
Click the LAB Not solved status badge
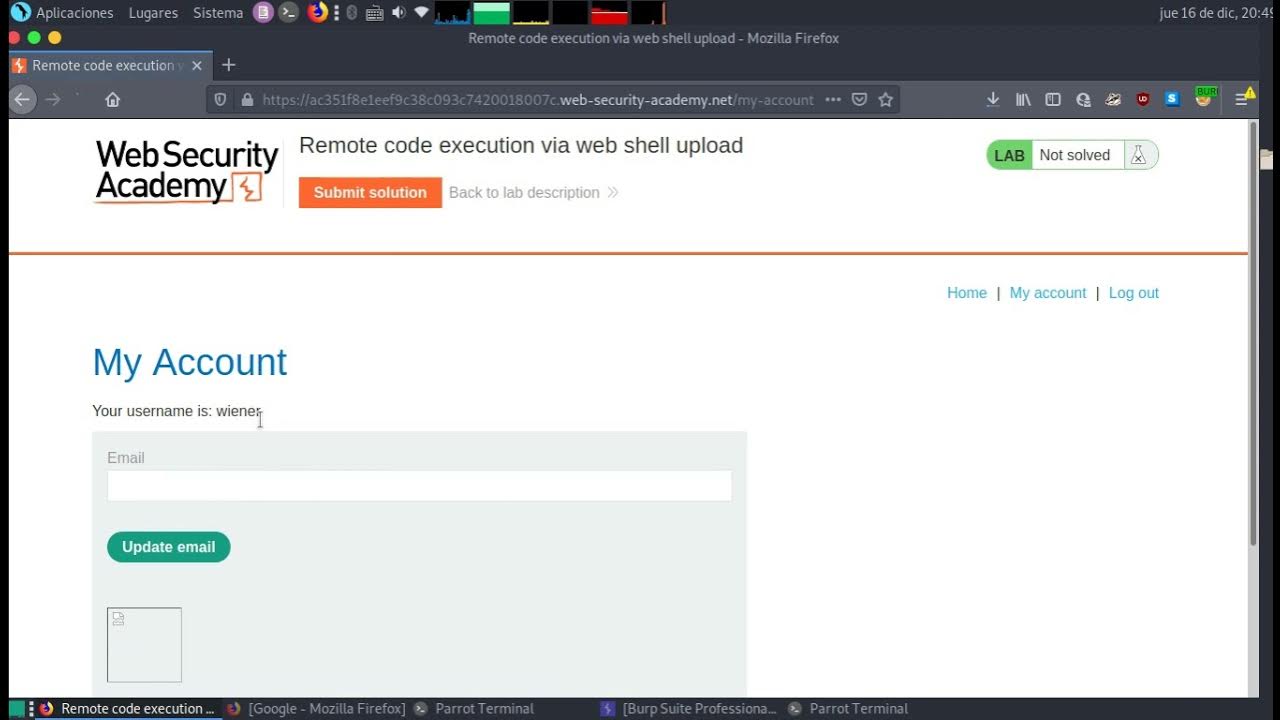tap(1072, 155)
